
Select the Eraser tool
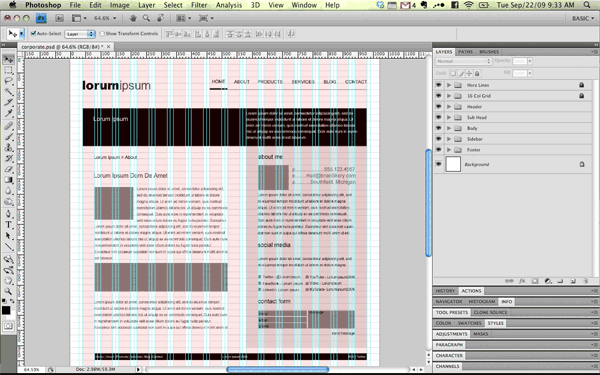pyautogui.click(x=8, y=169)
